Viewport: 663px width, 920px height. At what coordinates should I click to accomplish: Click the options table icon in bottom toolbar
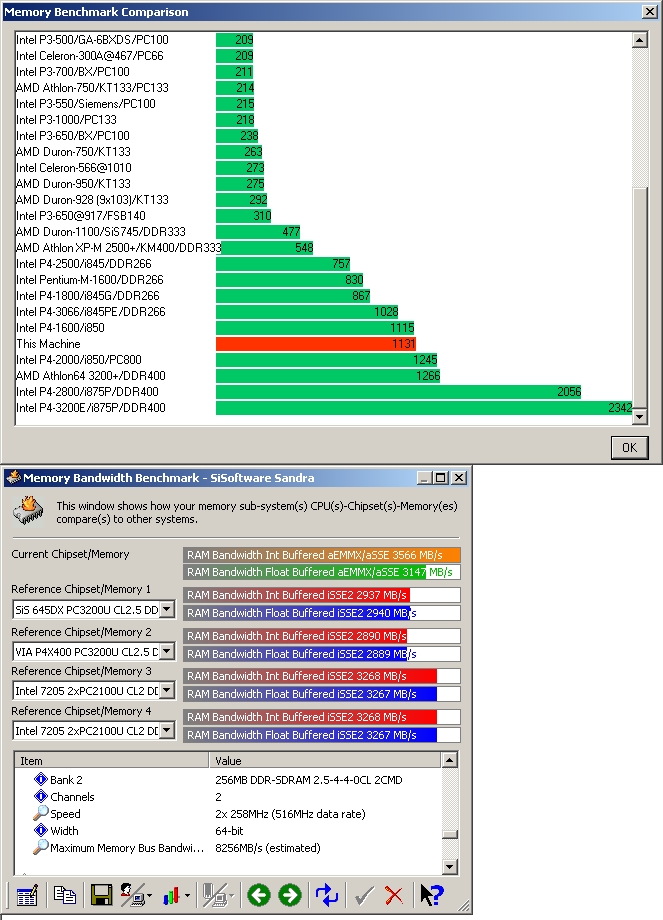[x=26, y=895]
